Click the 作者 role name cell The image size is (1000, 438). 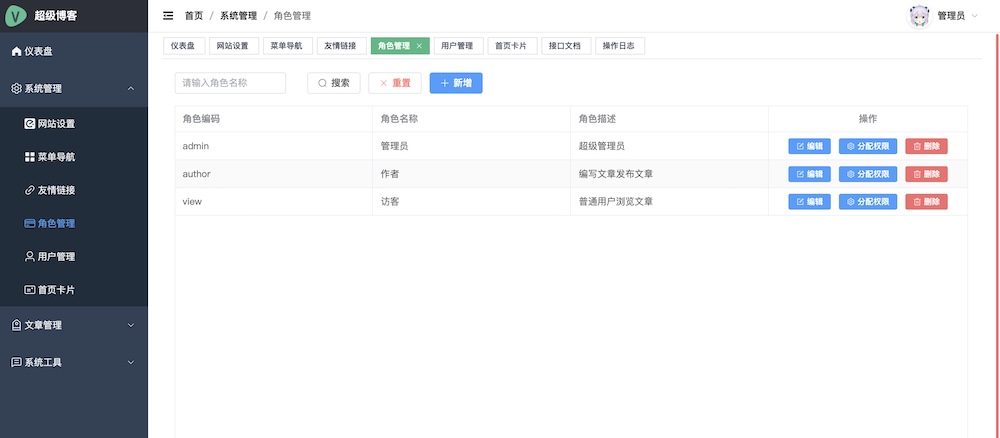[471, 174]
